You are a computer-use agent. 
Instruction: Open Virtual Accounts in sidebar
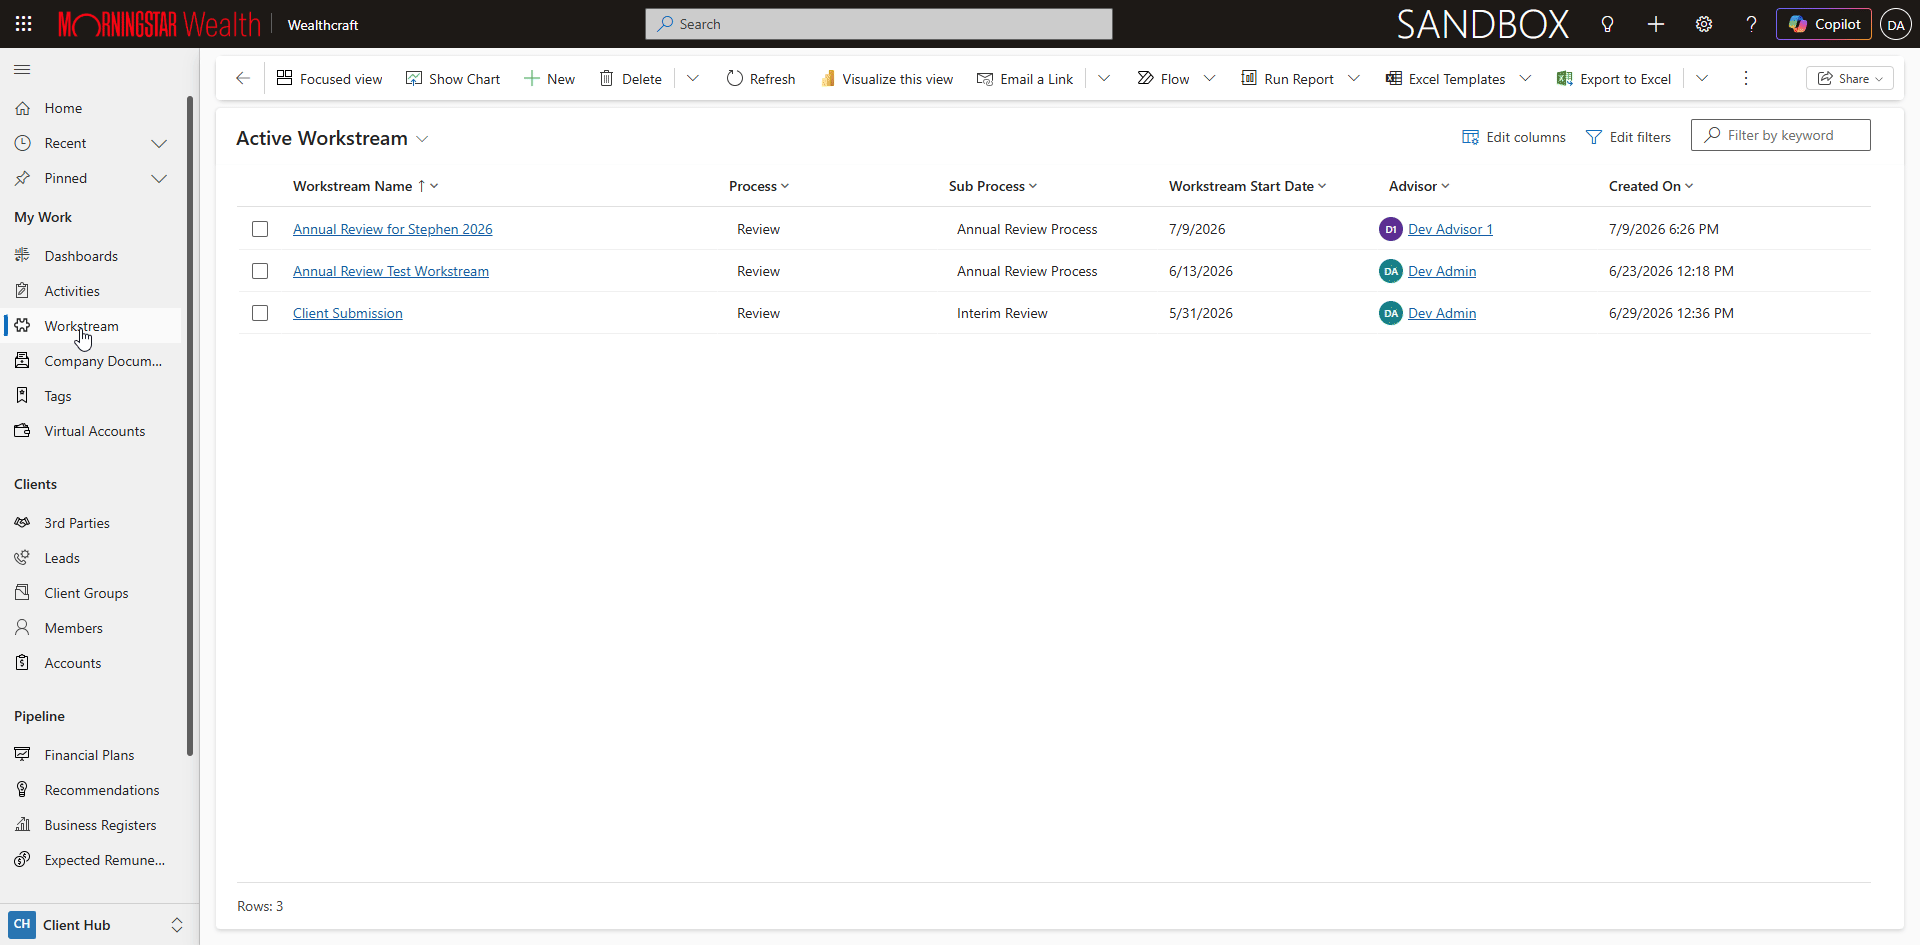click(91, 431)
